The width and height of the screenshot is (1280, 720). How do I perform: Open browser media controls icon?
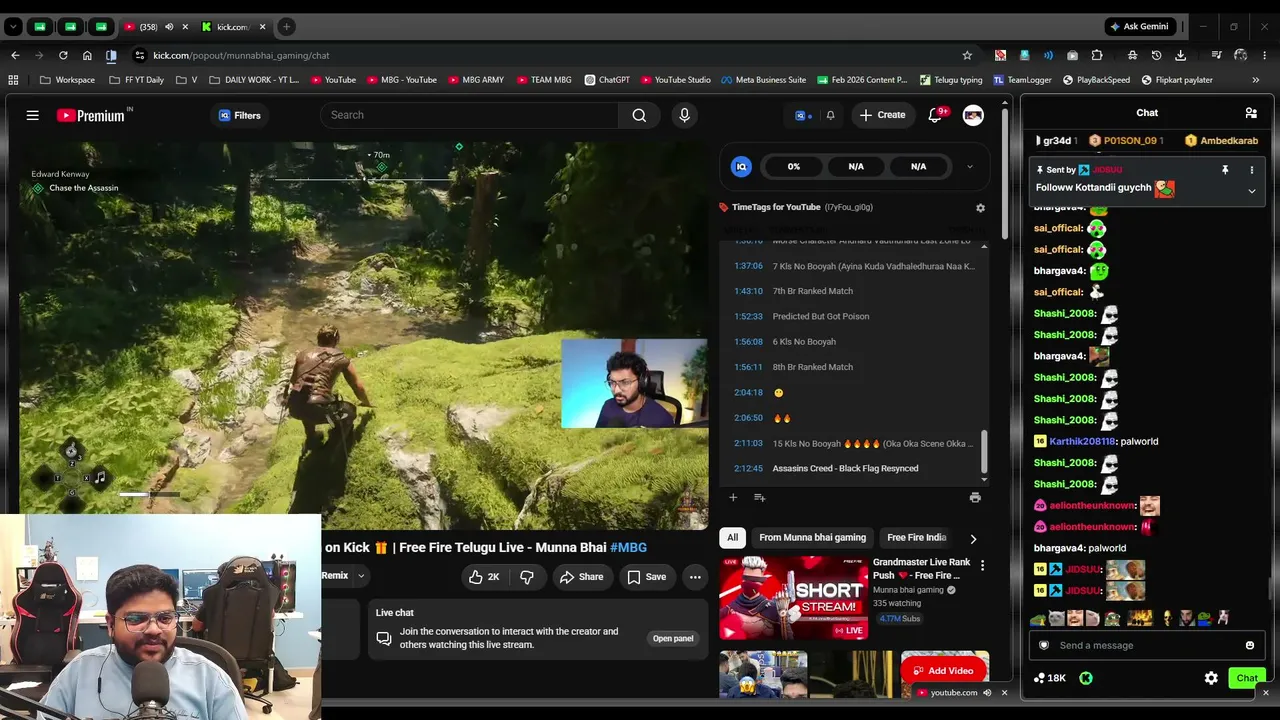pyautogui.click(x=1216, y=55)
